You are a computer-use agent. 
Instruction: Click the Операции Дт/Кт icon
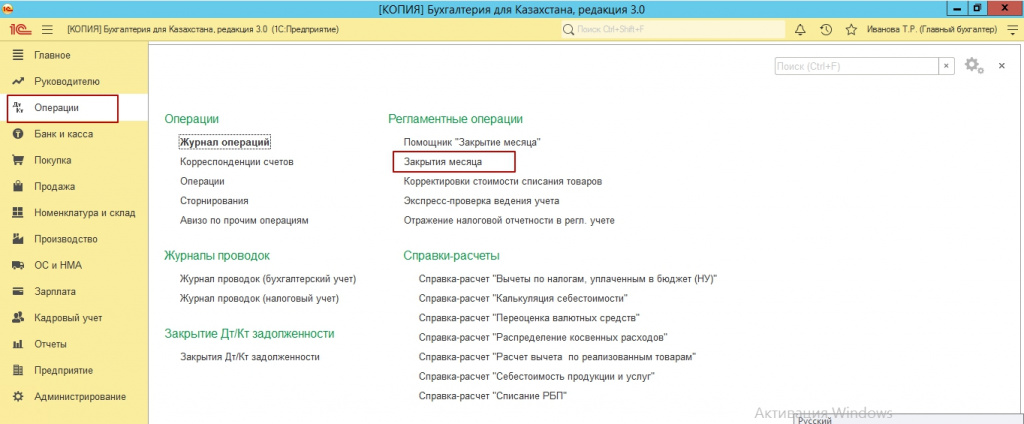[18, 108]
